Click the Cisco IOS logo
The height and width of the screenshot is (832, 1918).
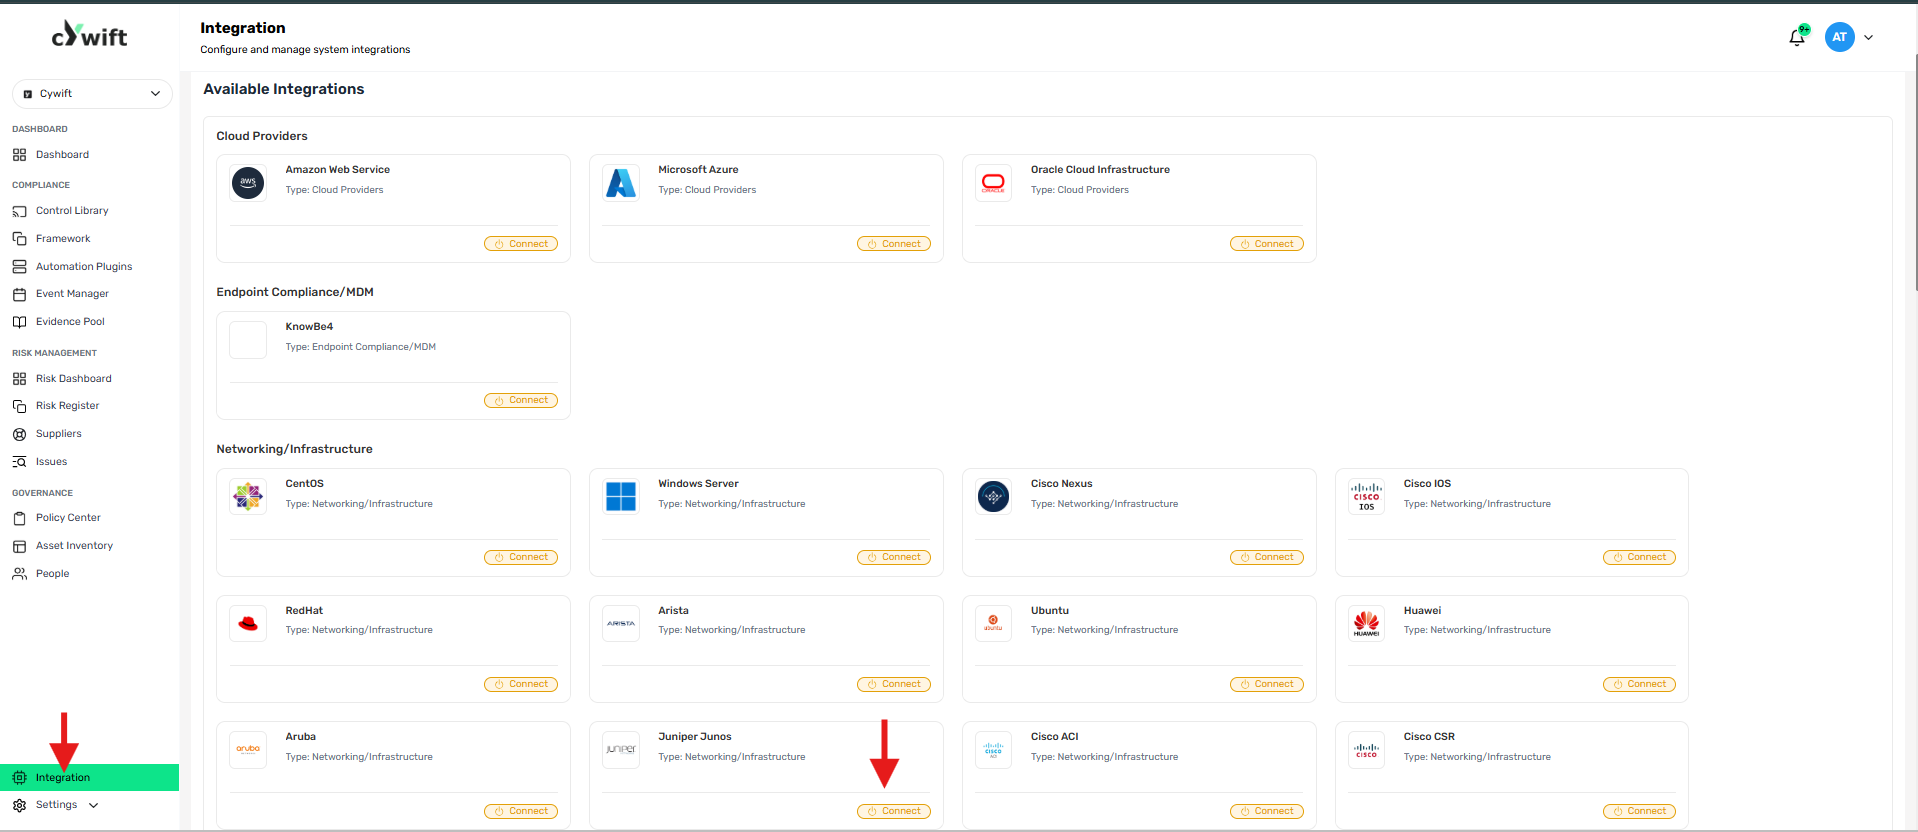tap(1366, 497)
